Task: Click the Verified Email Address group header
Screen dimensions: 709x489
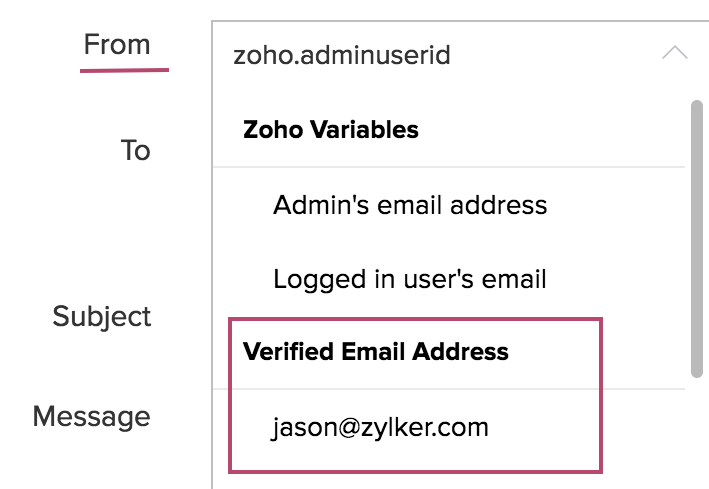Action: click(x=376, y=352)
